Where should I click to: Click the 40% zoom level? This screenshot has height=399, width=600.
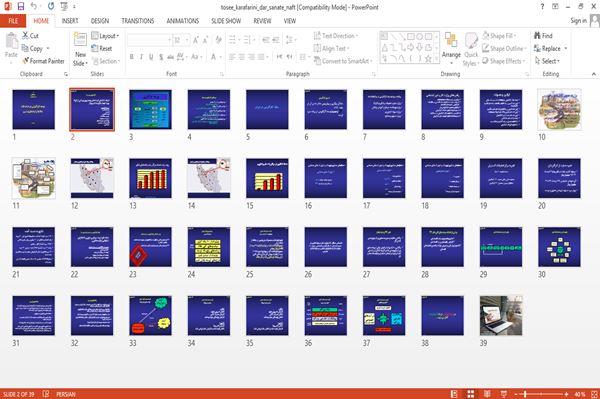click(x=580, y=394)
